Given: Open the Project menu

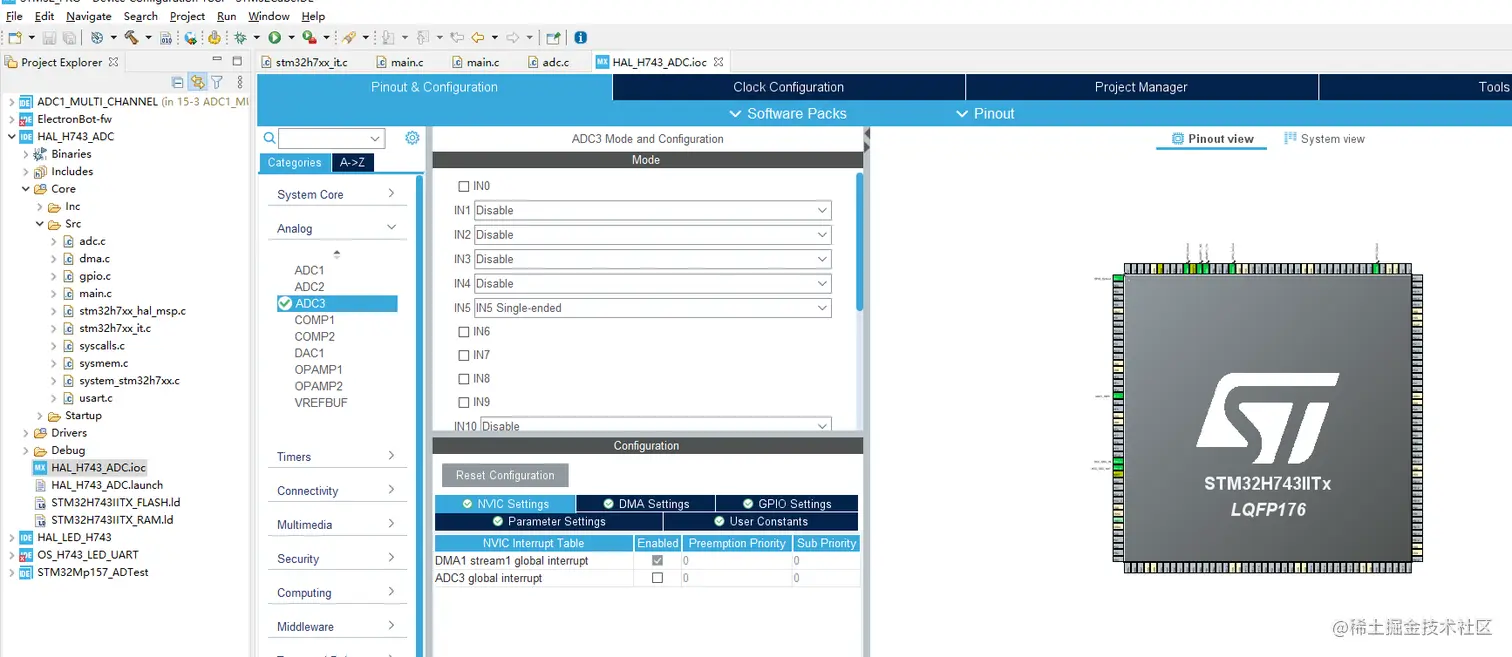Looking at the screenshot, I should (187, 16).
